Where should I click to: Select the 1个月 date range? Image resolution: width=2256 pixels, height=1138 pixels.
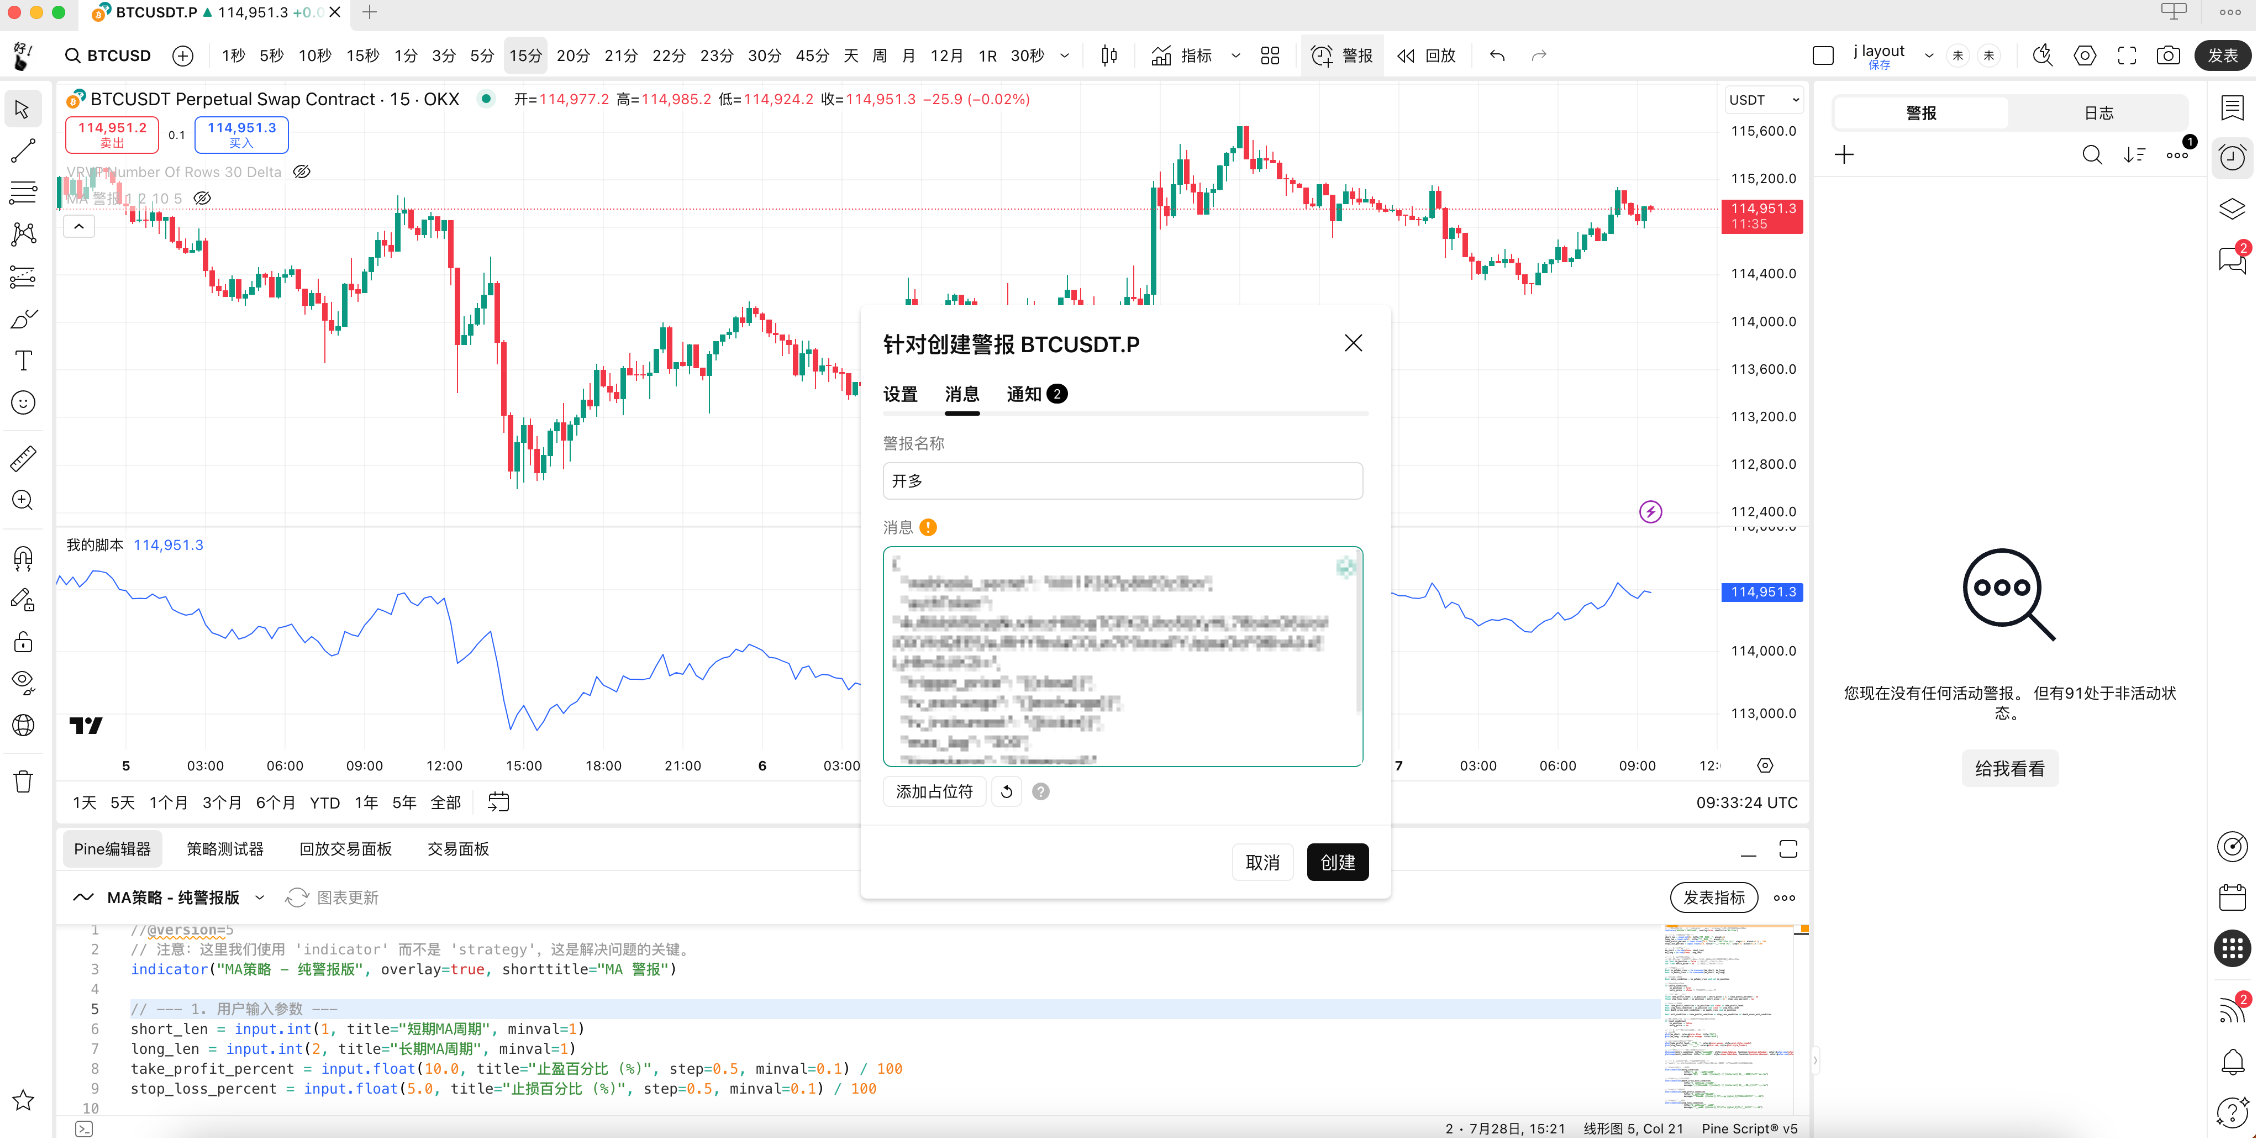pyautogui.click(x=168, y=802)
